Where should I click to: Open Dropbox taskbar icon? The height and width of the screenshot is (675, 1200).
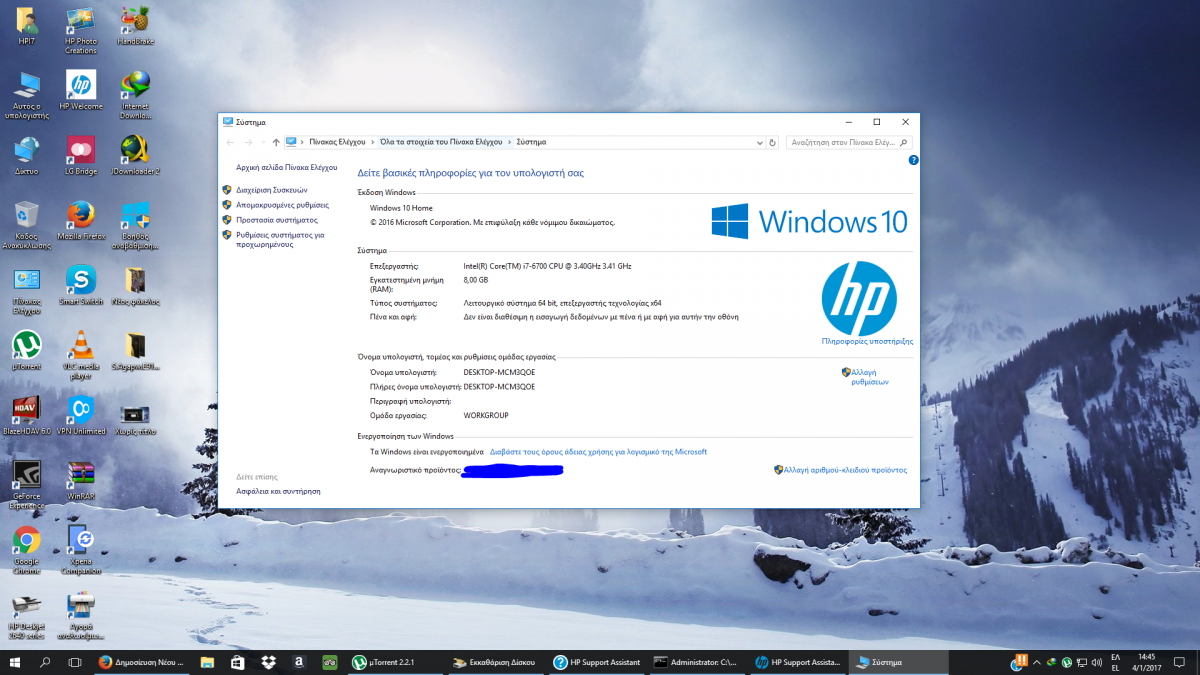coord(268,662)
